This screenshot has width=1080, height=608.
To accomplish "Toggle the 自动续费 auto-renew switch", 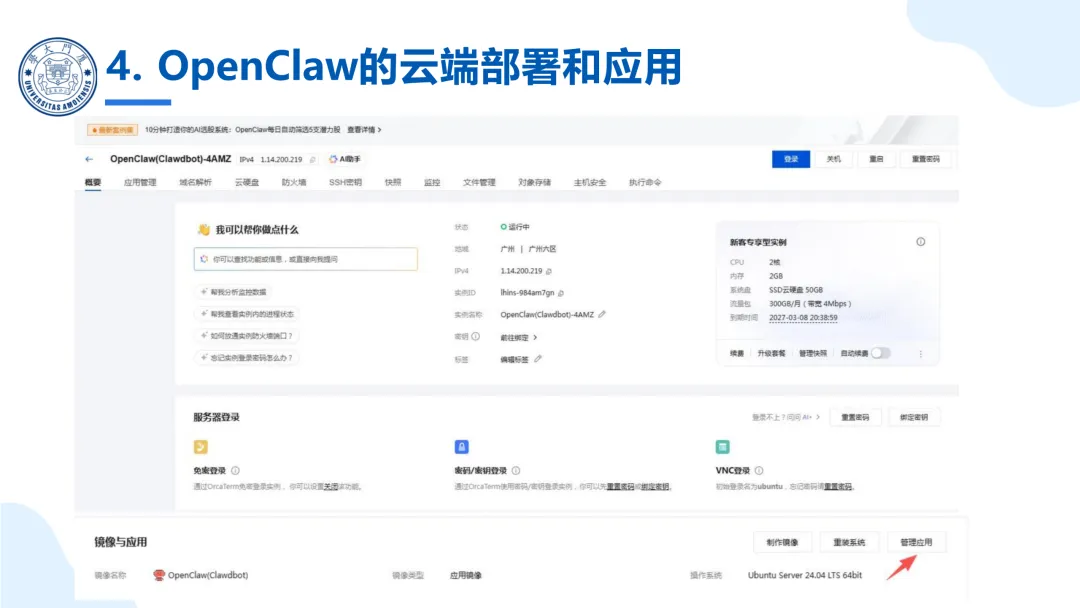I will [880, 353].
